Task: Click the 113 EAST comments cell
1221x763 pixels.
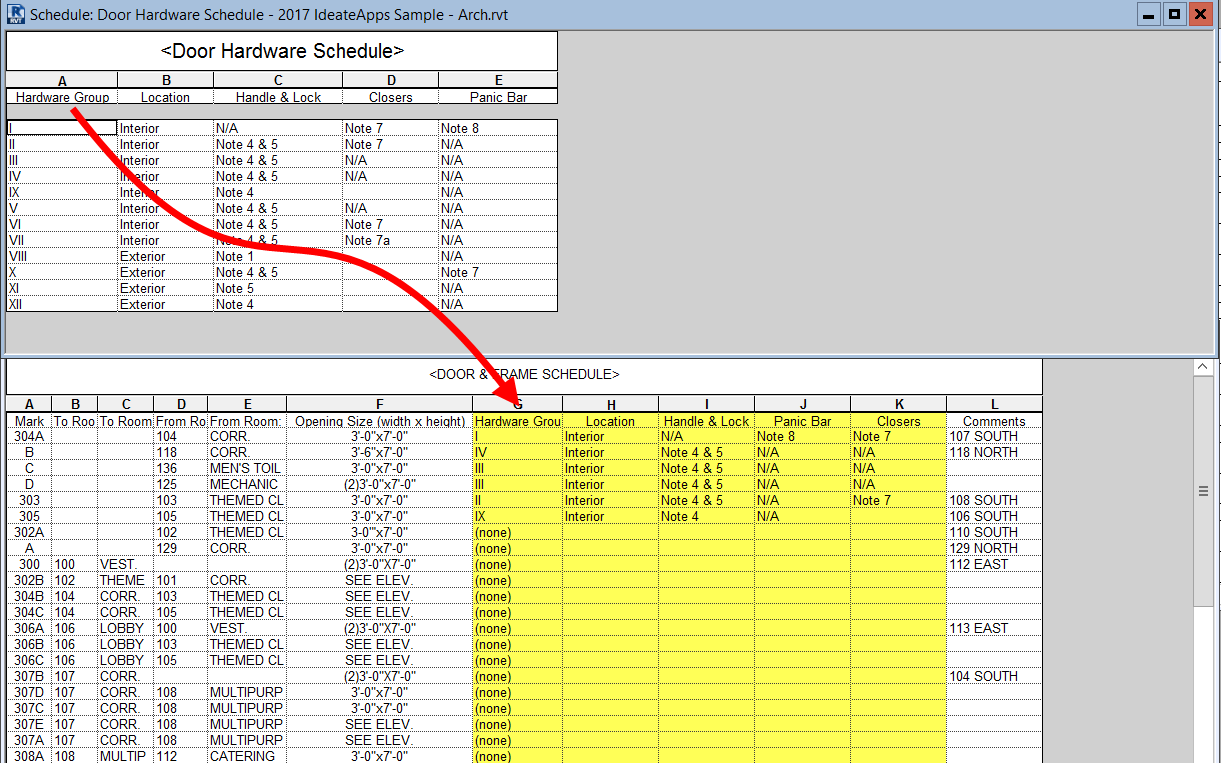Action: (994, 628)
